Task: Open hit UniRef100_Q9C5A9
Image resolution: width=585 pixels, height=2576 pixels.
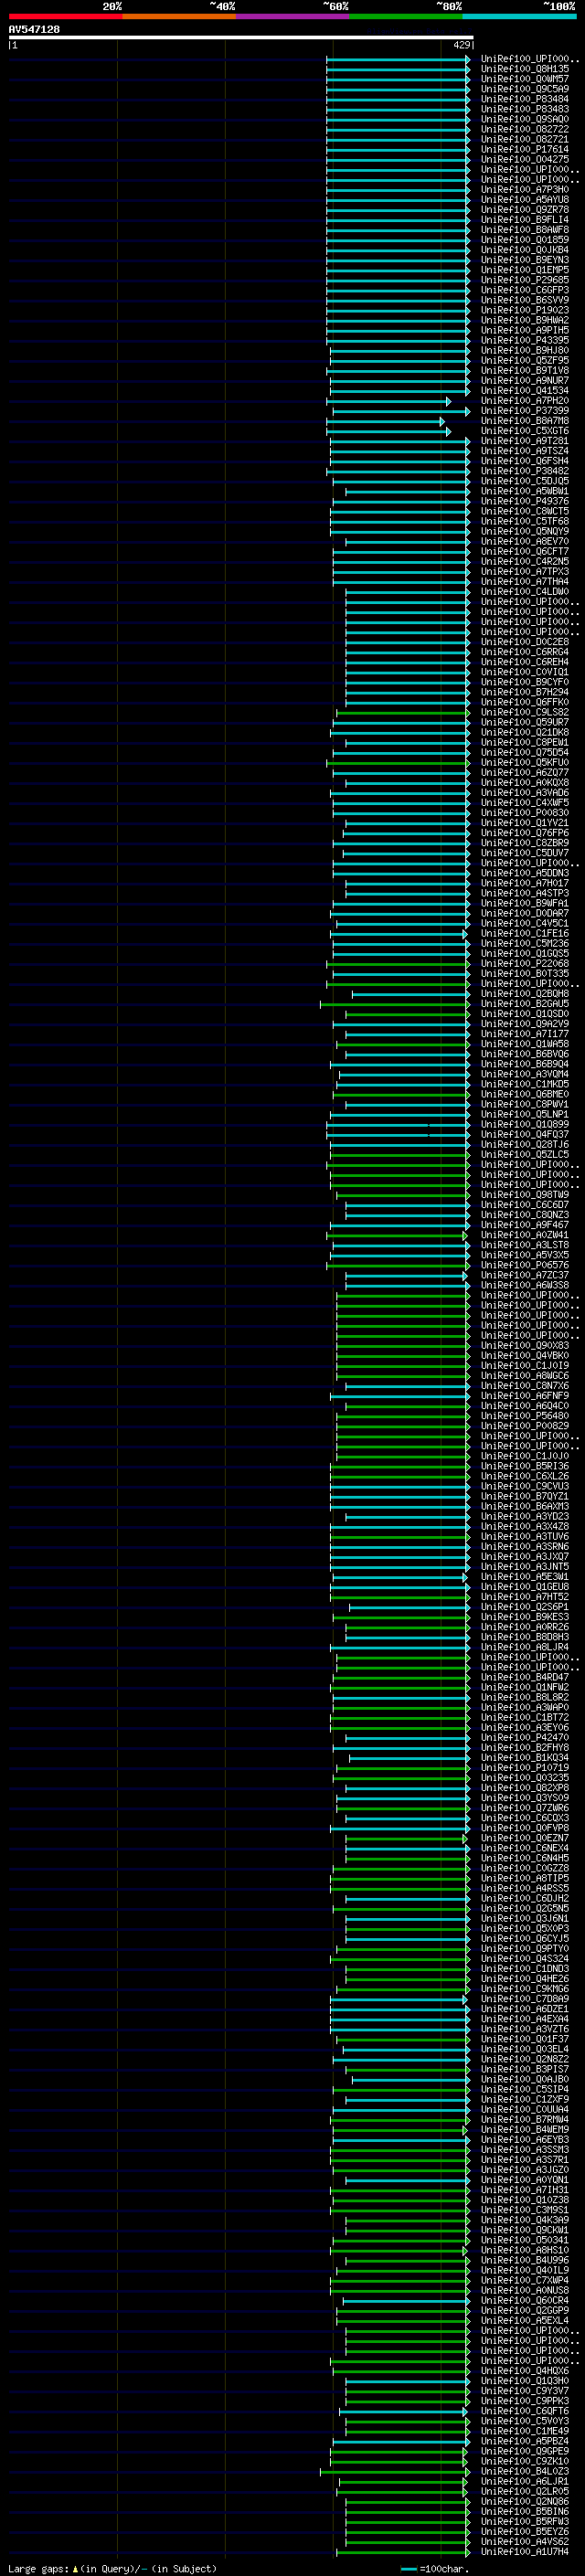Action: [525, 90]
